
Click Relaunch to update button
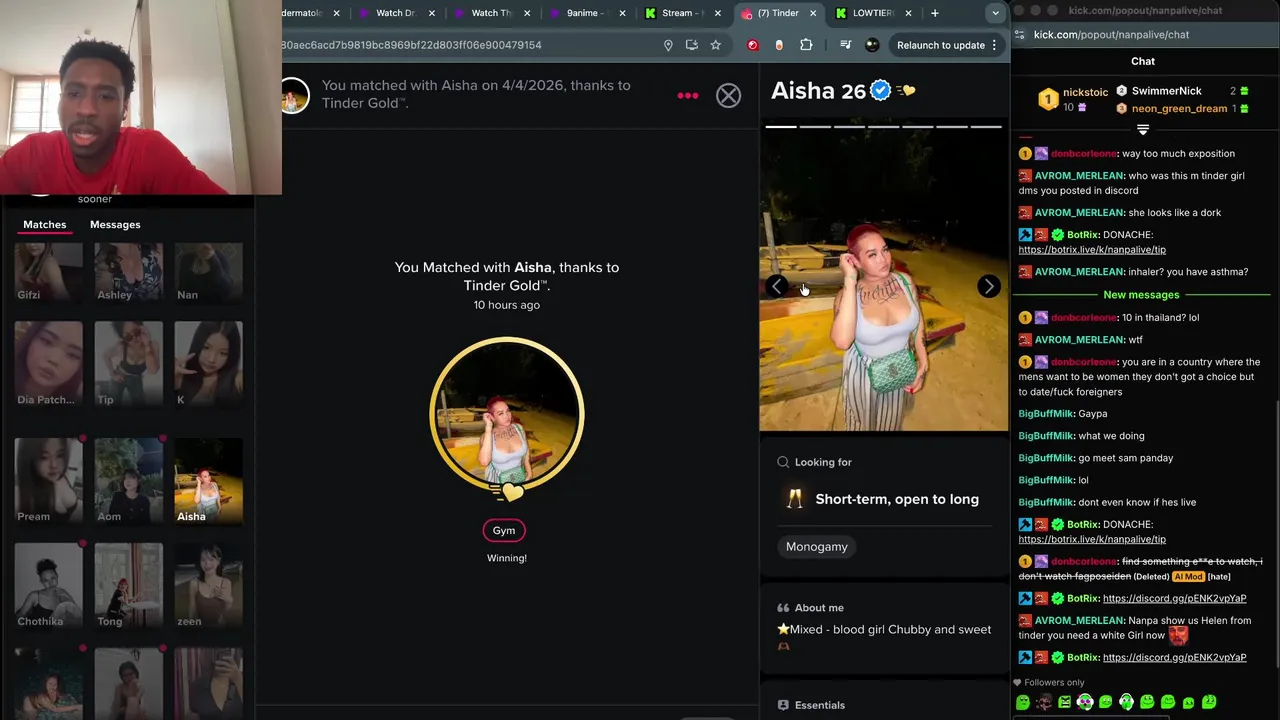(941, 45)
